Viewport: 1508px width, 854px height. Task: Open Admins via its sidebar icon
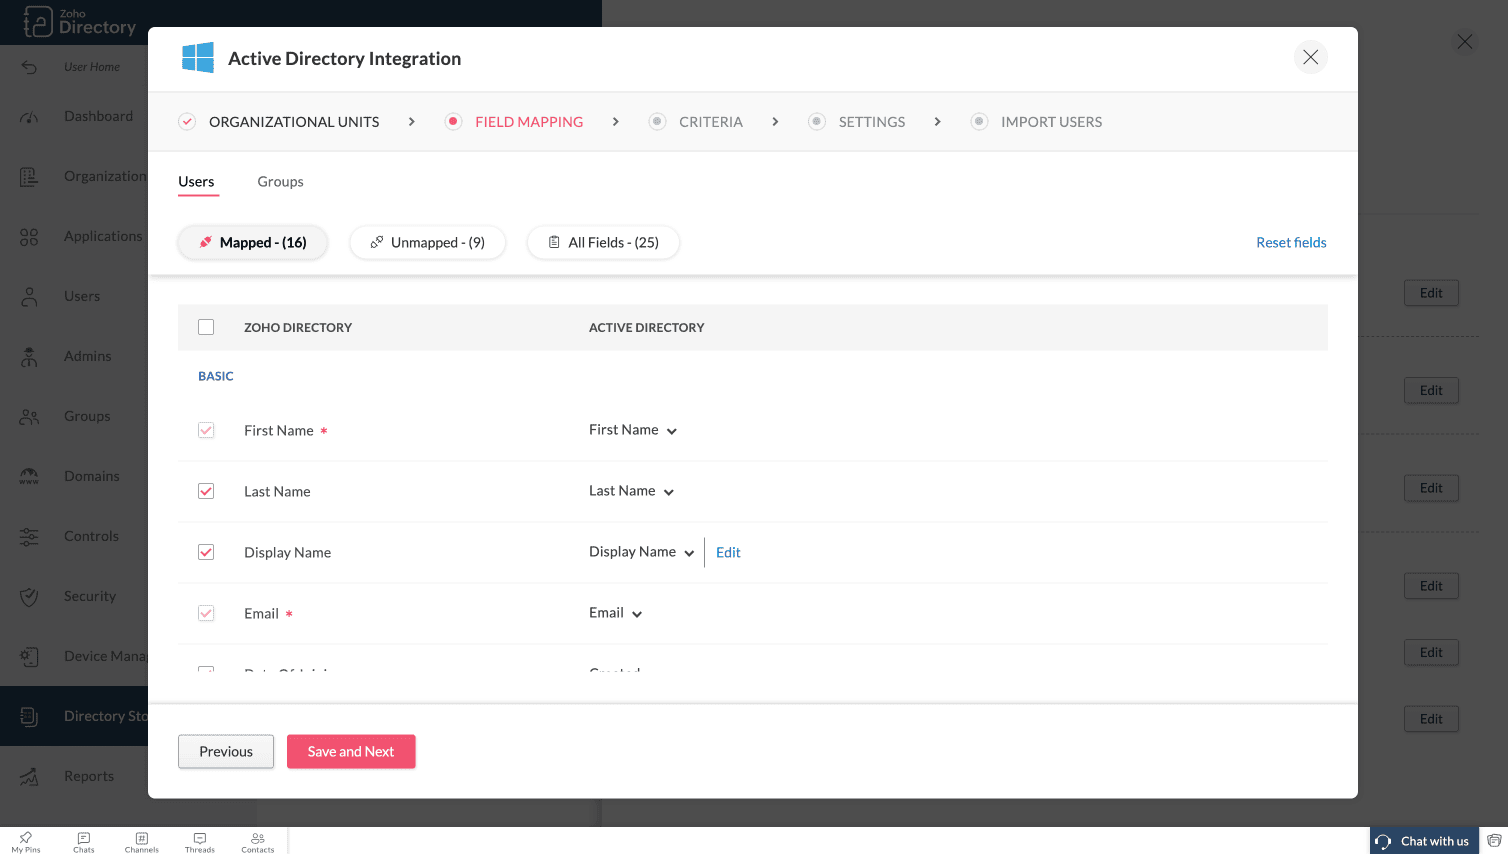(29, 357)
